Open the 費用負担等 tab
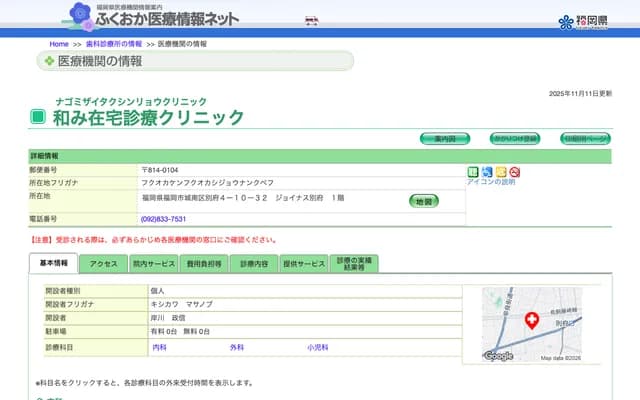Screen dimensions: 640x400 [202, 264]
